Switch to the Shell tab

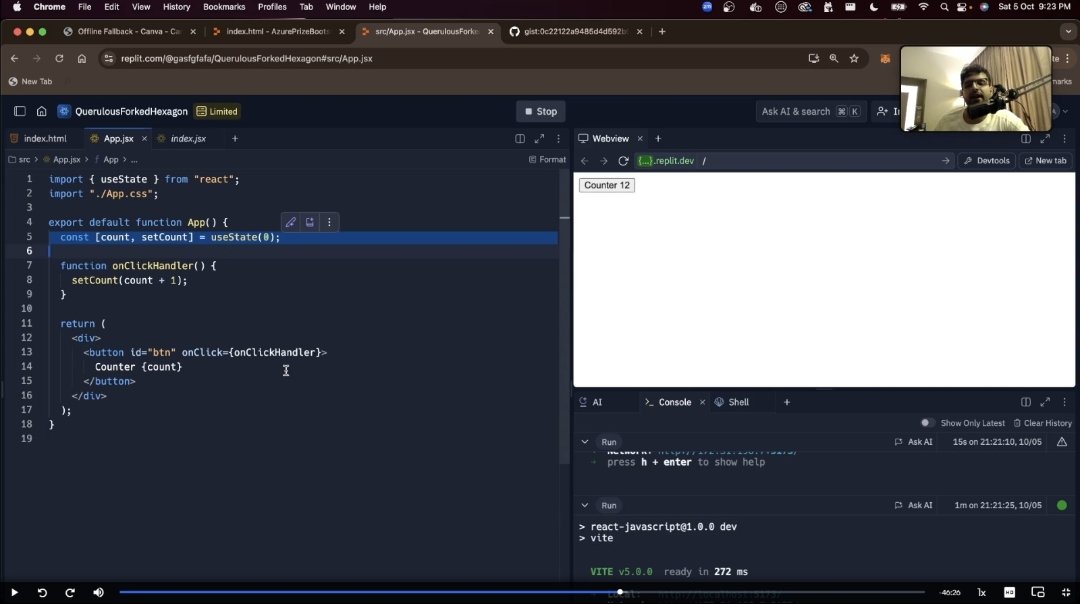pos(732,402)
